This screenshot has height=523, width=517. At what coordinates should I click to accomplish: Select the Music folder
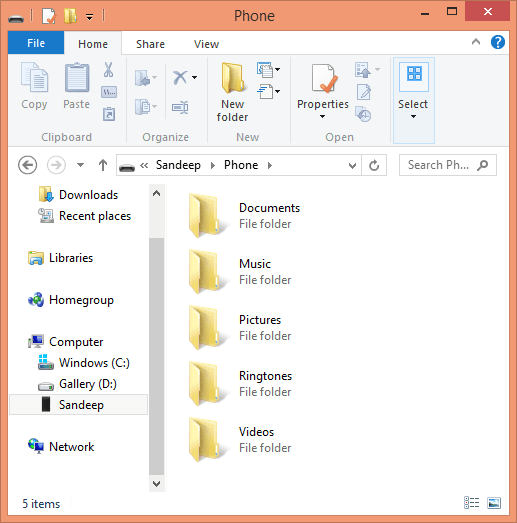coord(240,272)
